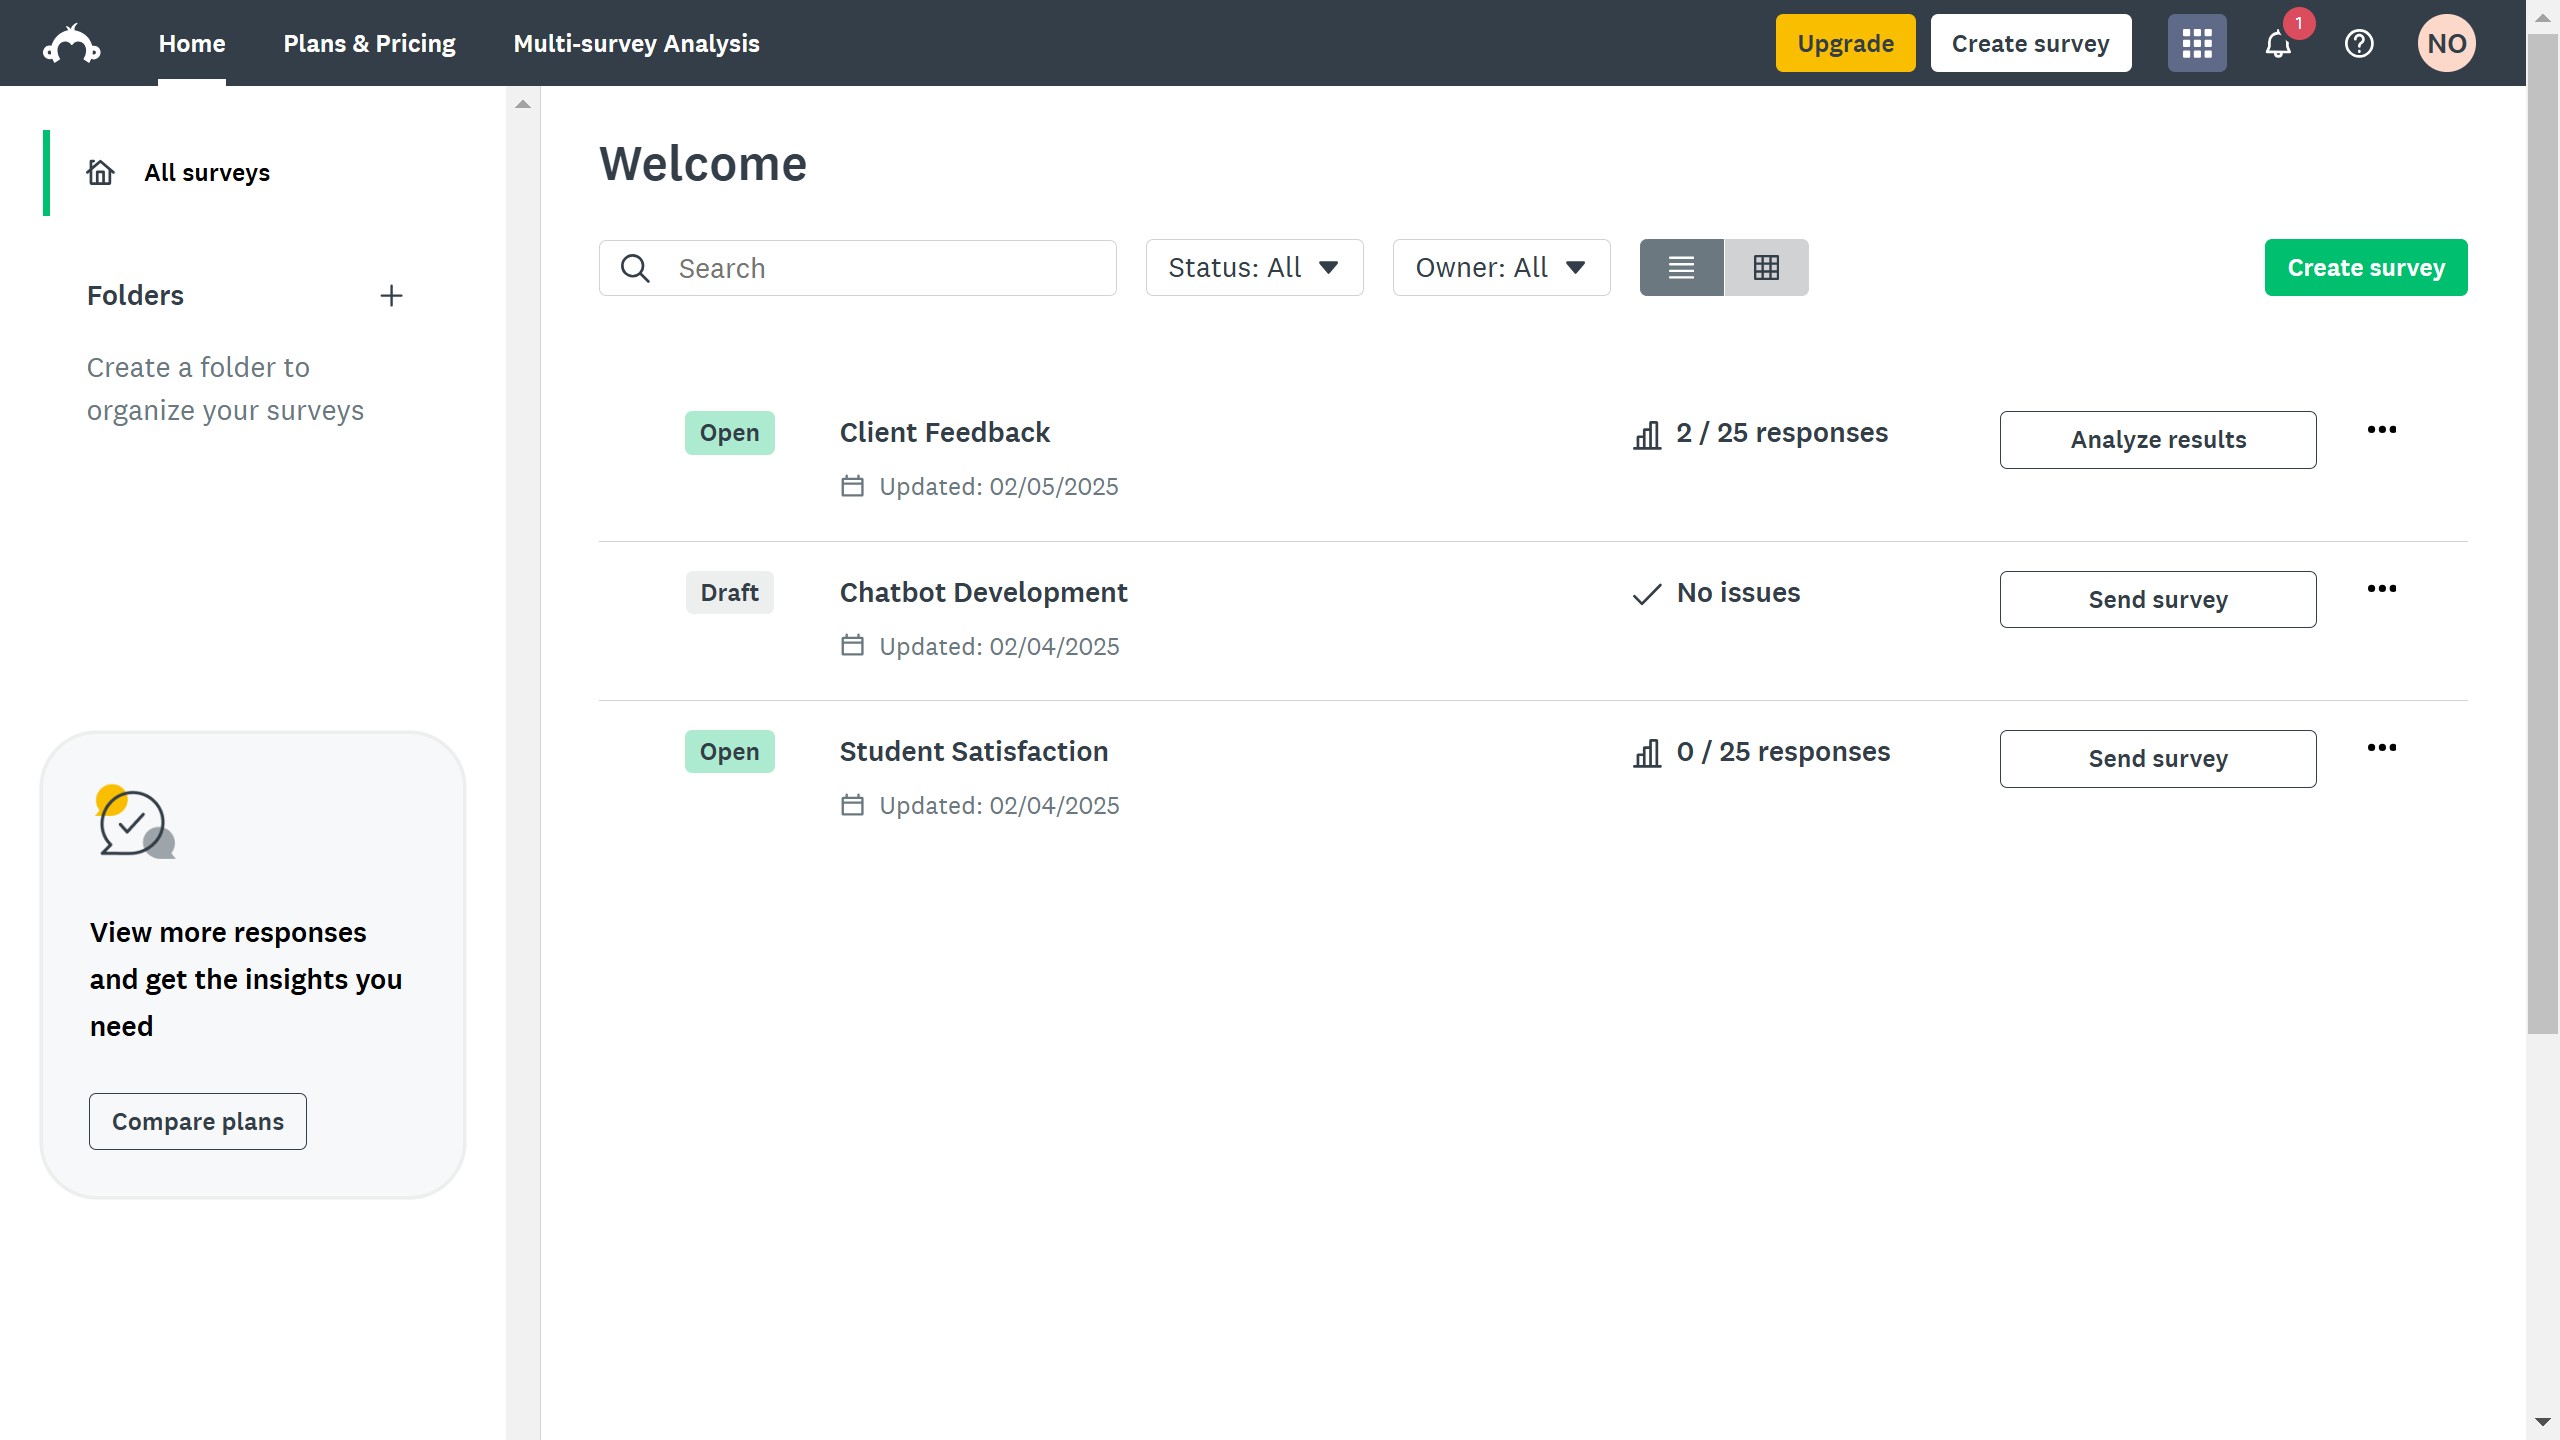Click 2 / 25 responses text
2560x1440 pixels.
tap(1782, 433)
